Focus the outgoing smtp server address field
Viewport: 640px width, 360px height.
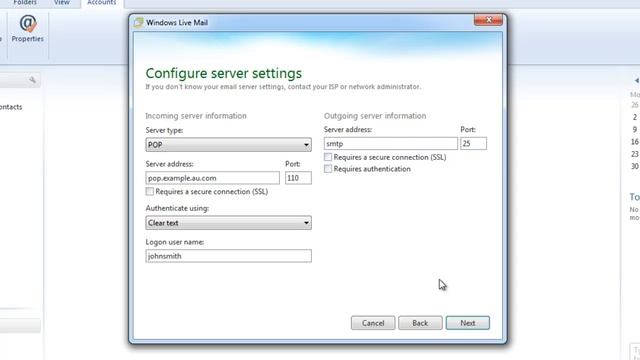pyautogui.click(x=391, y=144)
